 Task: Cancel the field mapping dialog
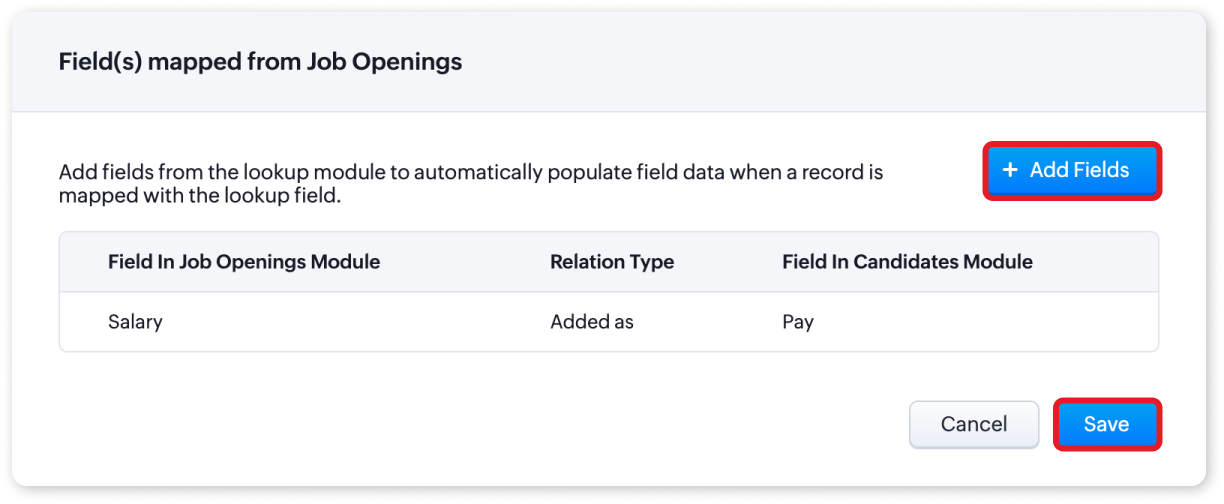pyautogui.click(x=973, y=424)
